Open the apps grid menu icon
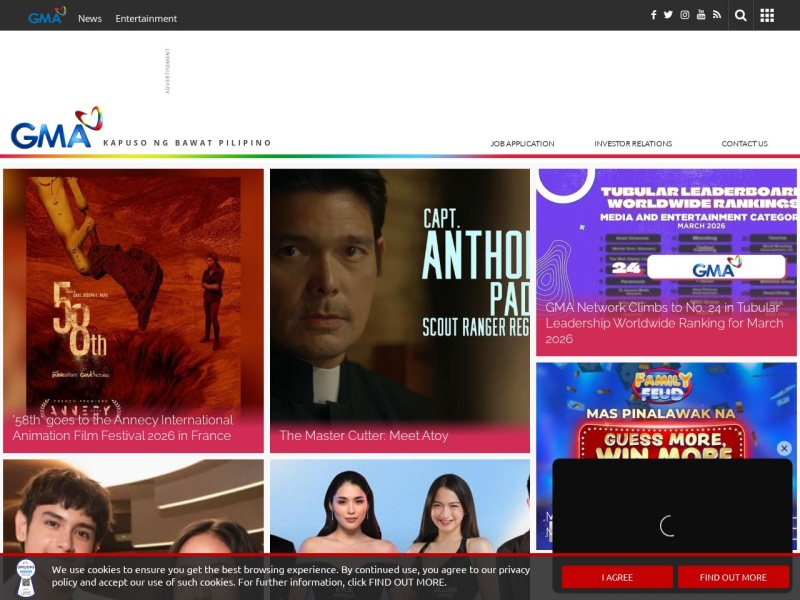The height and width of the screenshot is (600, 800). click(767, 15)
